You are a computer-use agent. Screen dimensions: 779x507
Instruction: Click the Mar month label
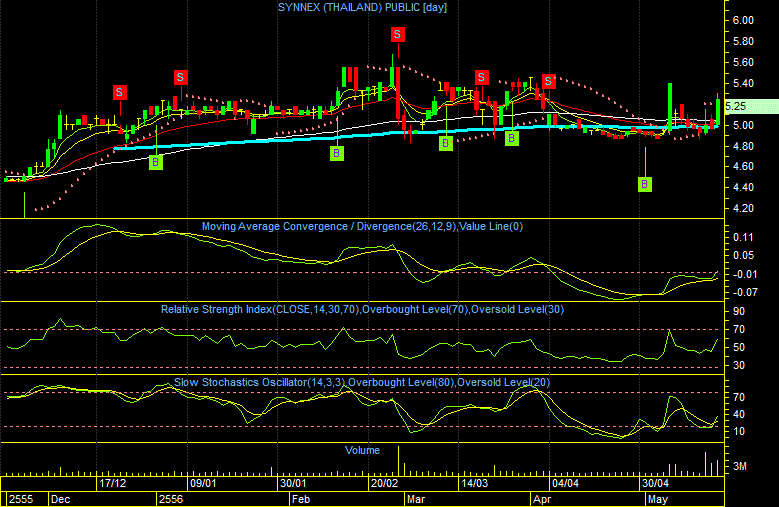[416, 499]
